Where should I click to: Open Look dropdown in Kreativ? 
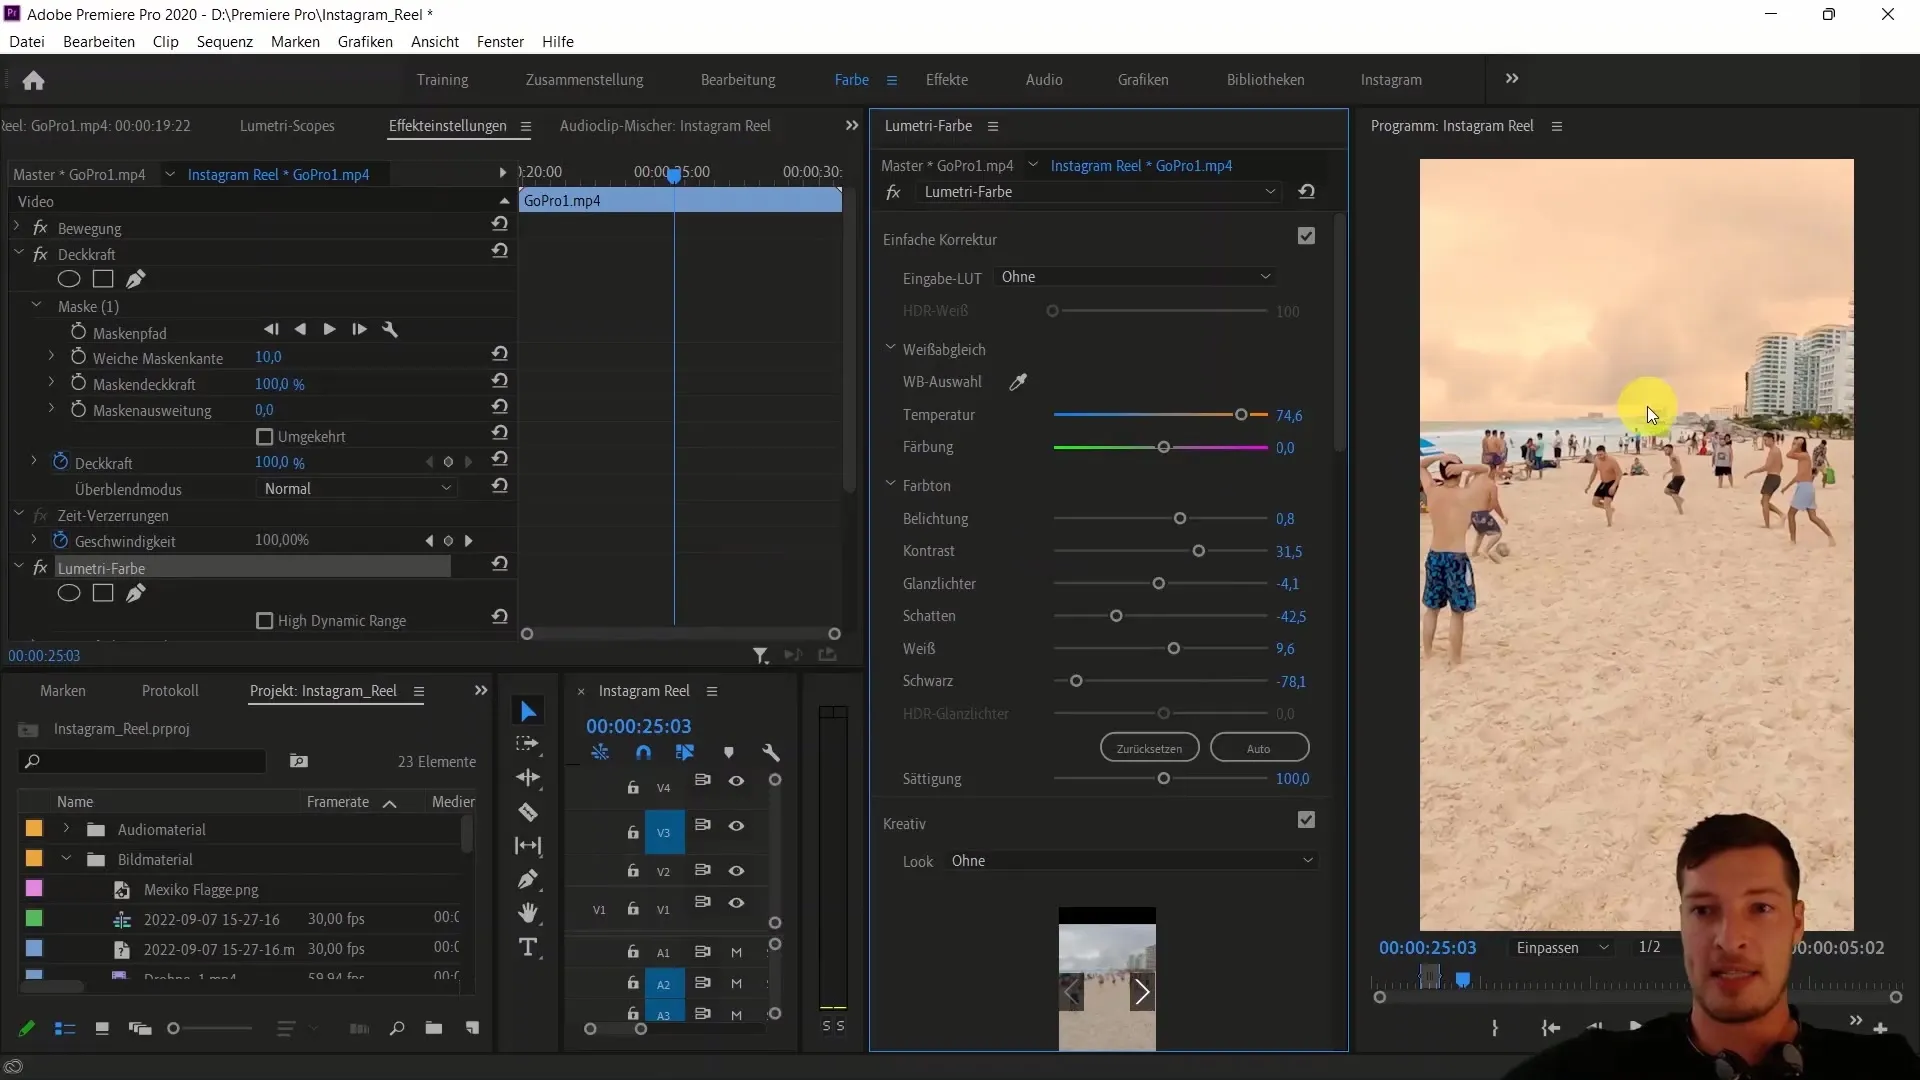click(1132, 861)
